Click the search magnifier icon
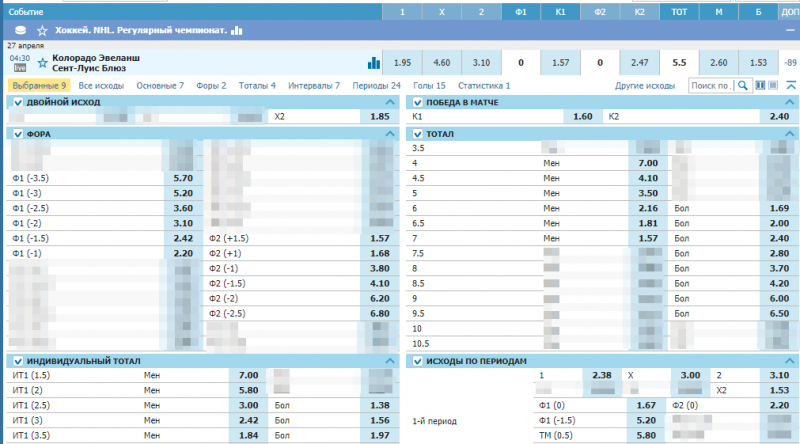This screenshot has width=800, height=444. coord(743,86)
